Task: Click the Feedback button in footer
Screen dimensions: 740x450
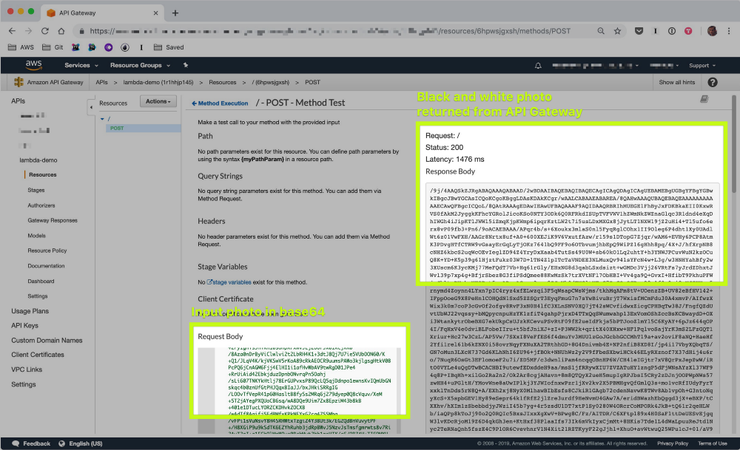Action: (31, 443)
